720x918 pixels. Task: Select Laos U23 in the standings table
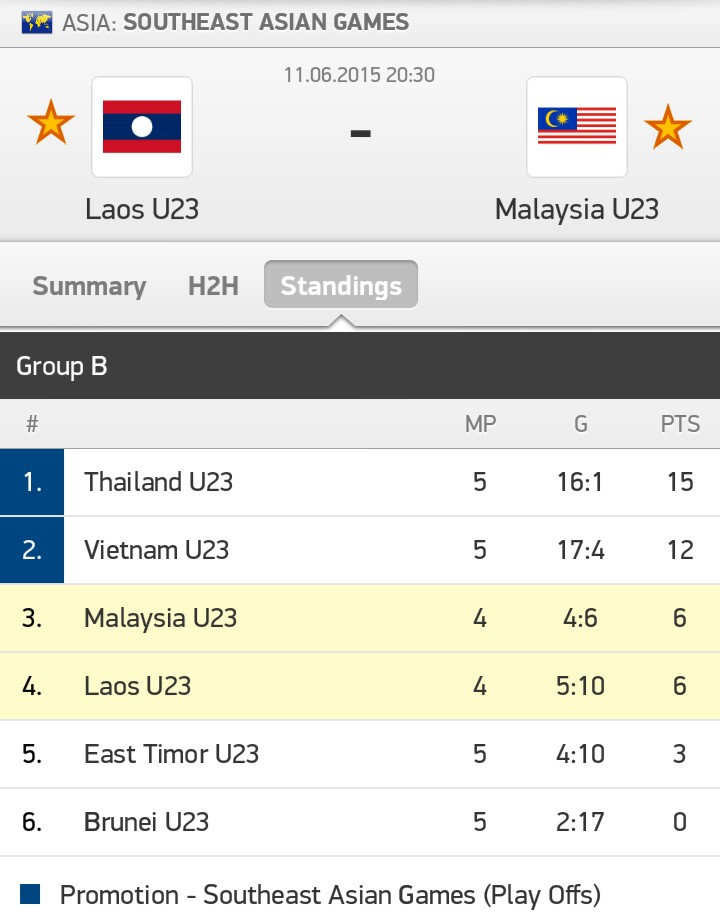[138, 686]
